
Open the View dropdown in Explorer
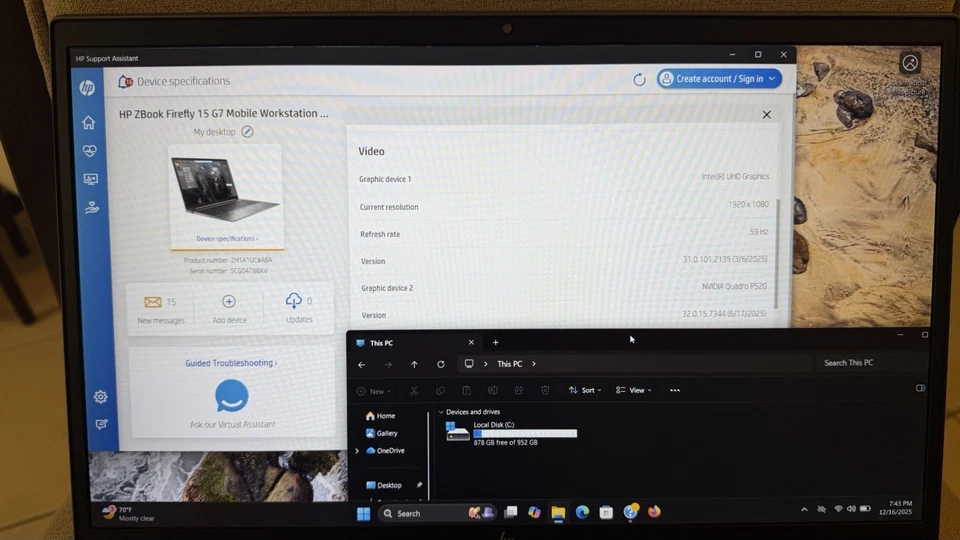[x=634, y=390]
